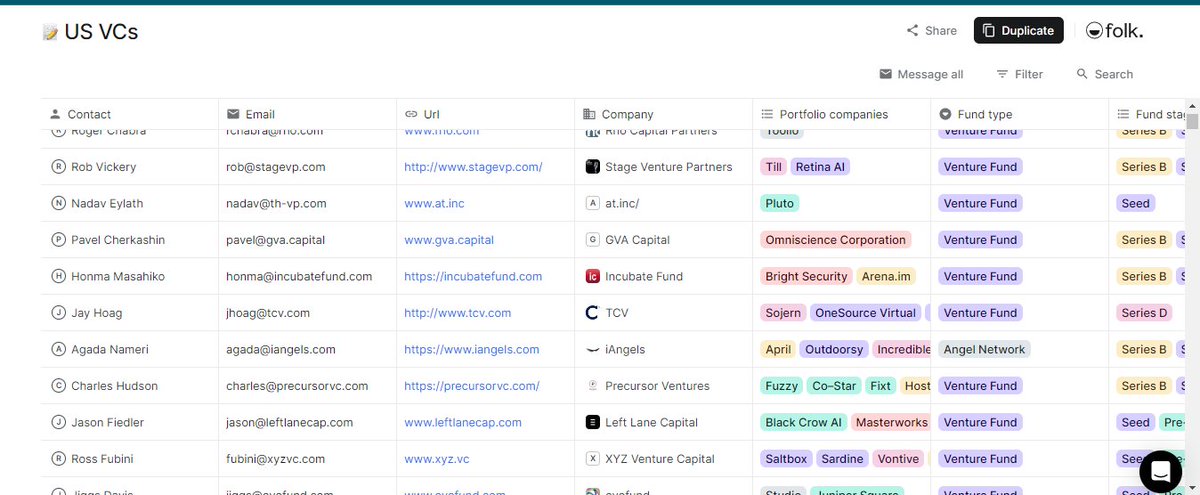
Task: Click avatar icon for Jason Fiedler
Action: point(57,422)
